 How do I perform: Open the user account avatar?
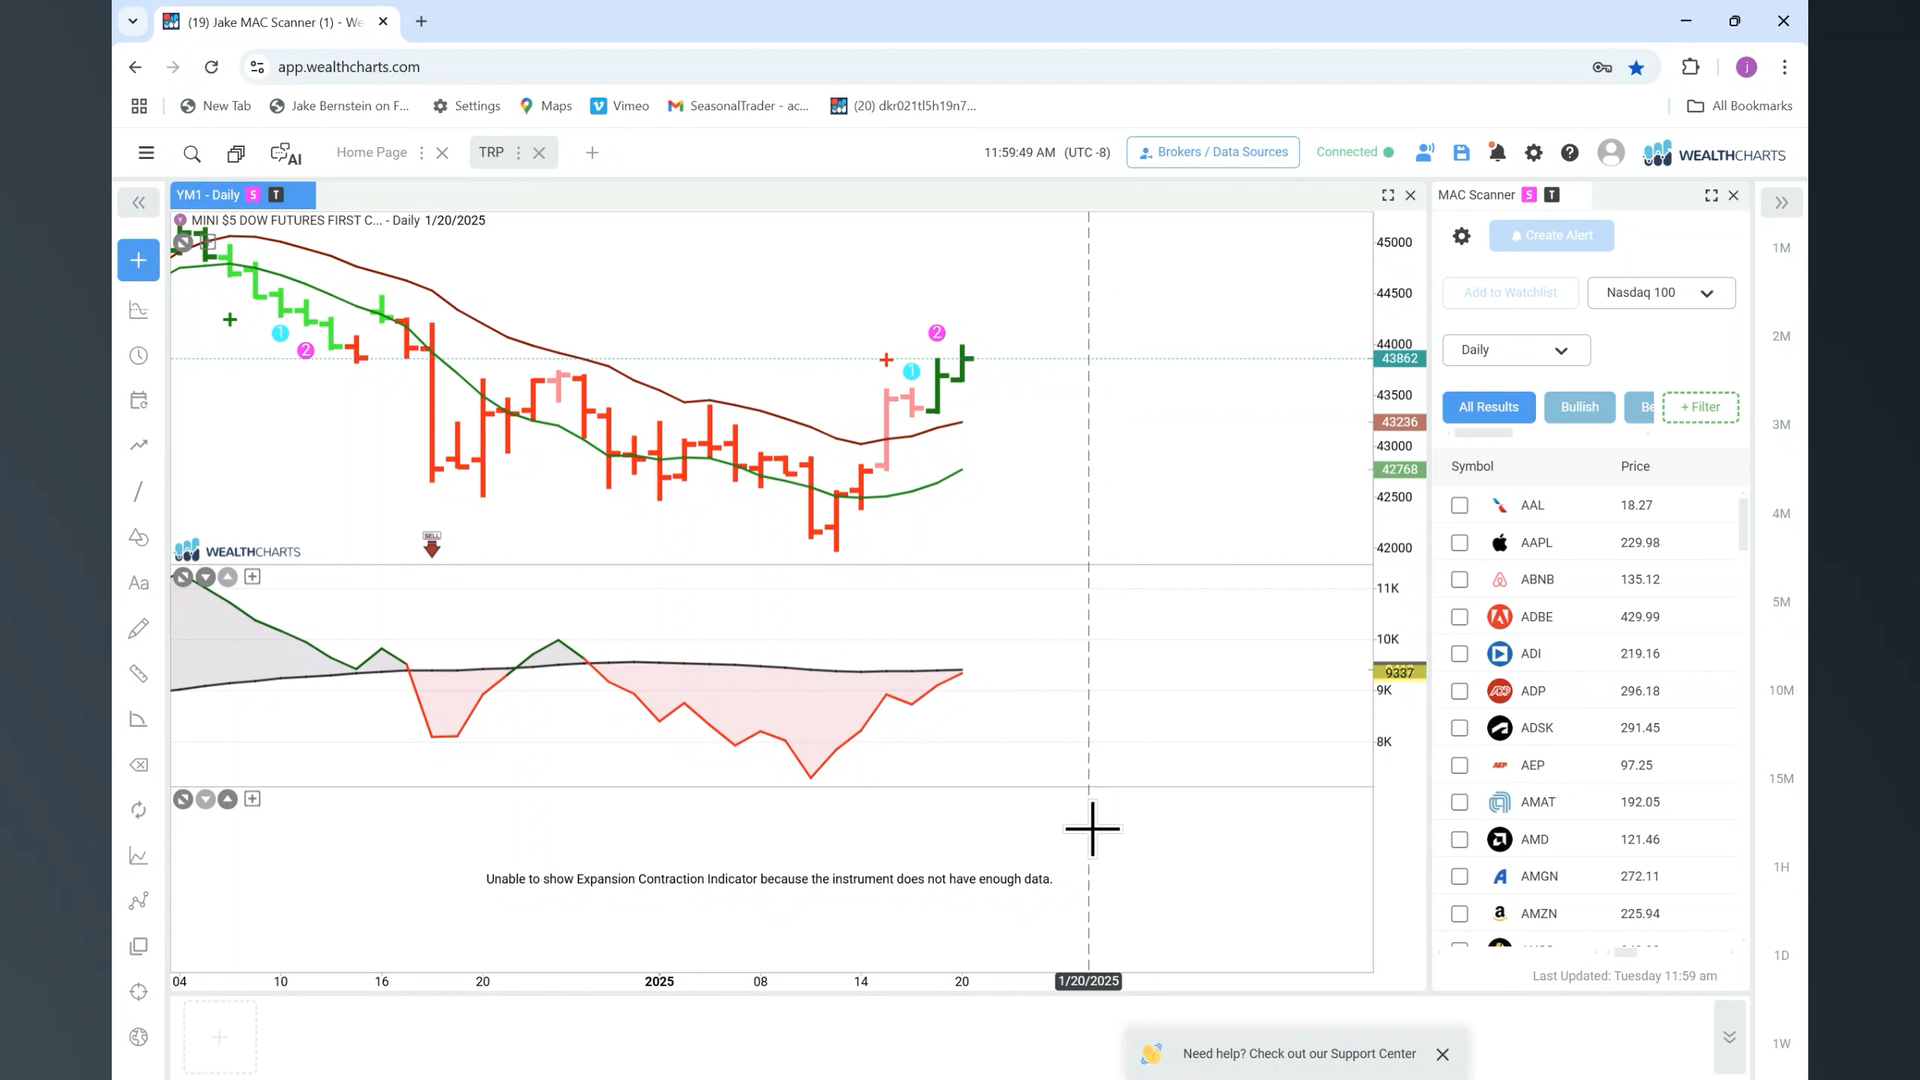(1610, 152)
